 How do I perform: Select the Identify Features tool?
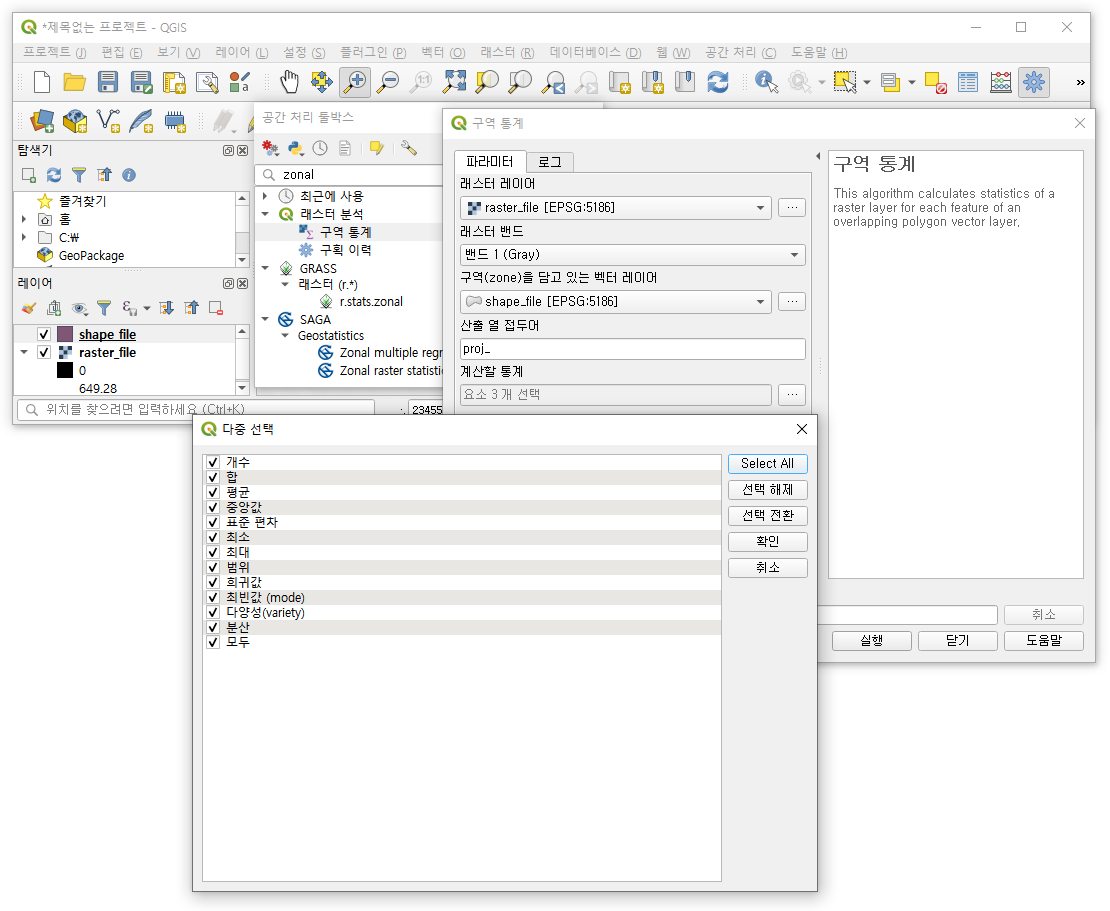766,82
